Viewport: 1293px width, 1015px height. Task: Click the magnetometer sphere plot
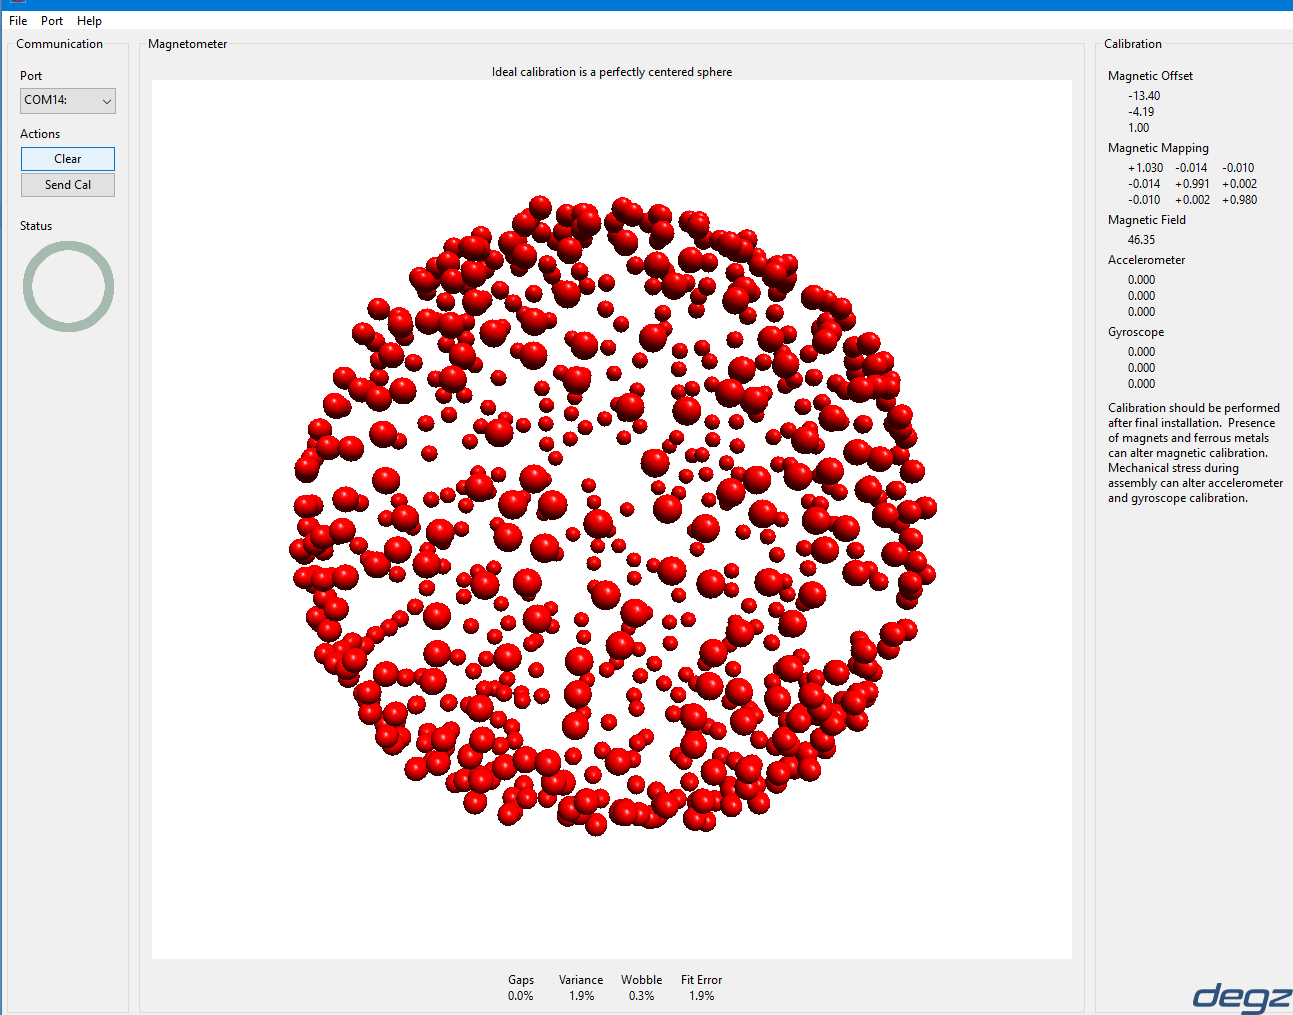(x=612, y=519)
